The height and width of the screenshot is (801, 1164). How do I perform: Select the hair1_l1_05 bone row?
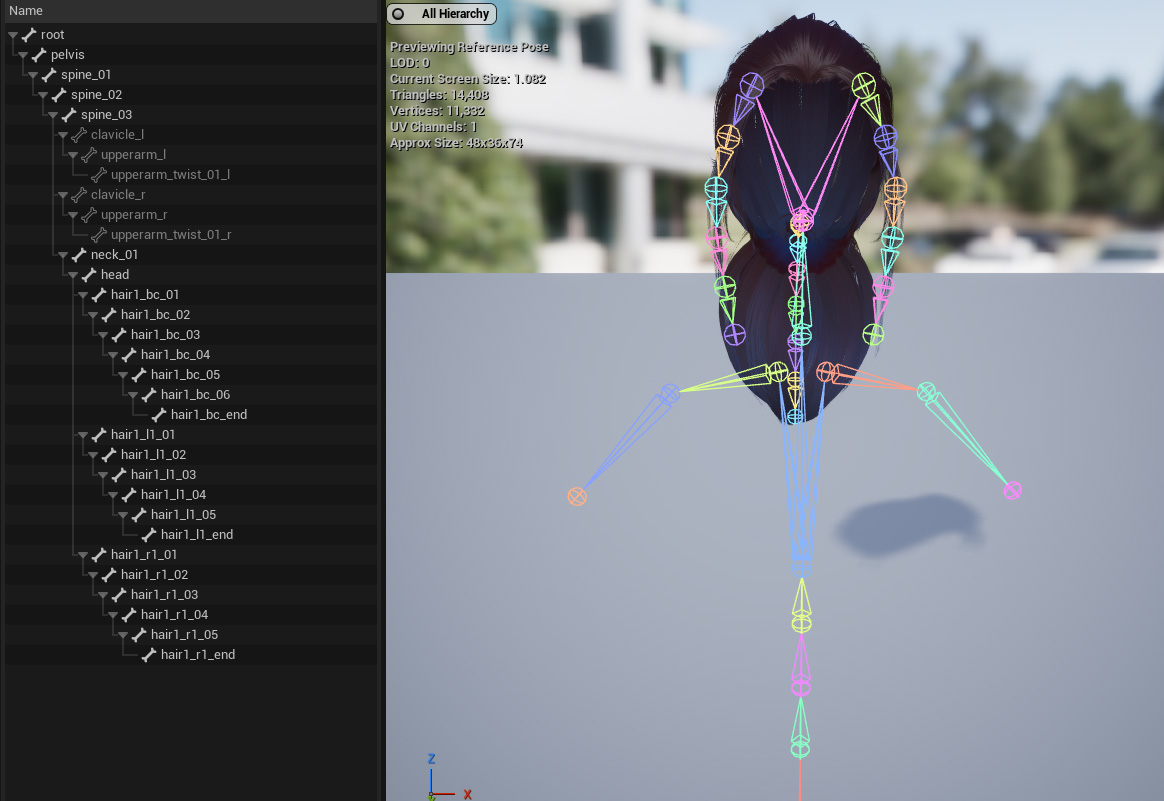(191, 514)
